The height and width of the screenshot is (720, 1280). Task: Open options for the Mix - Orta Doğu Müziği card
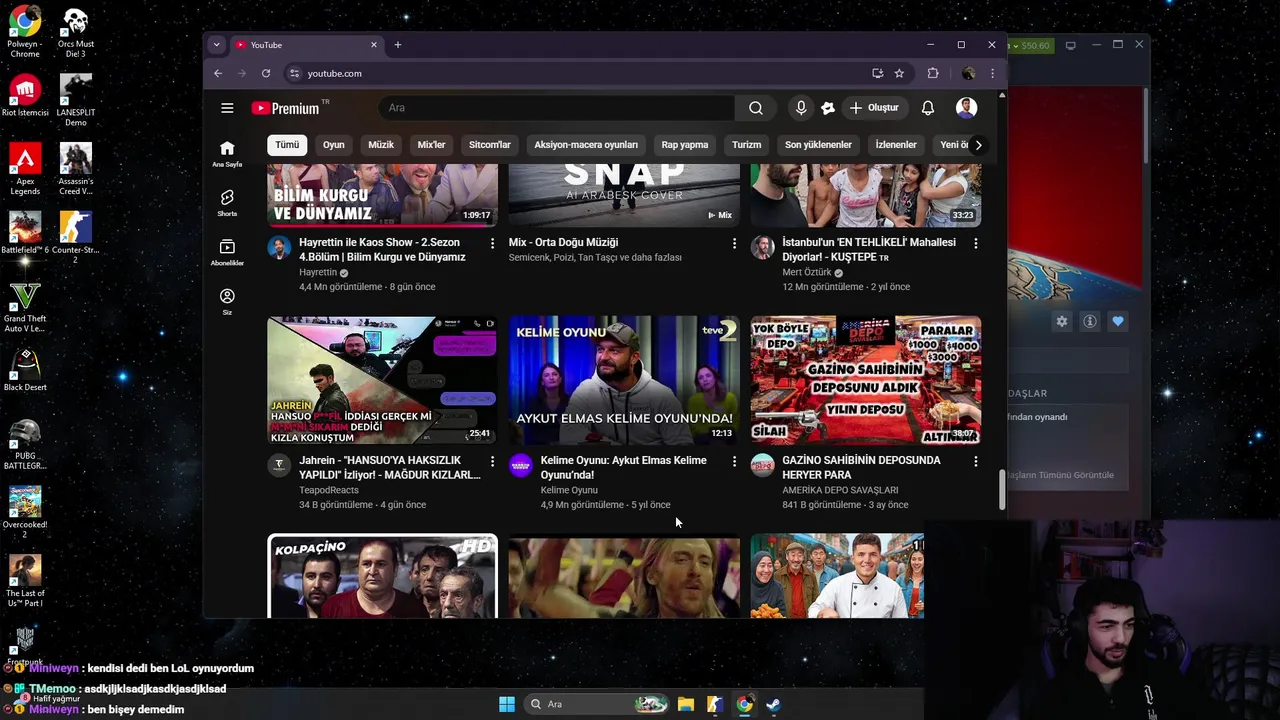(x=734, y=243)
